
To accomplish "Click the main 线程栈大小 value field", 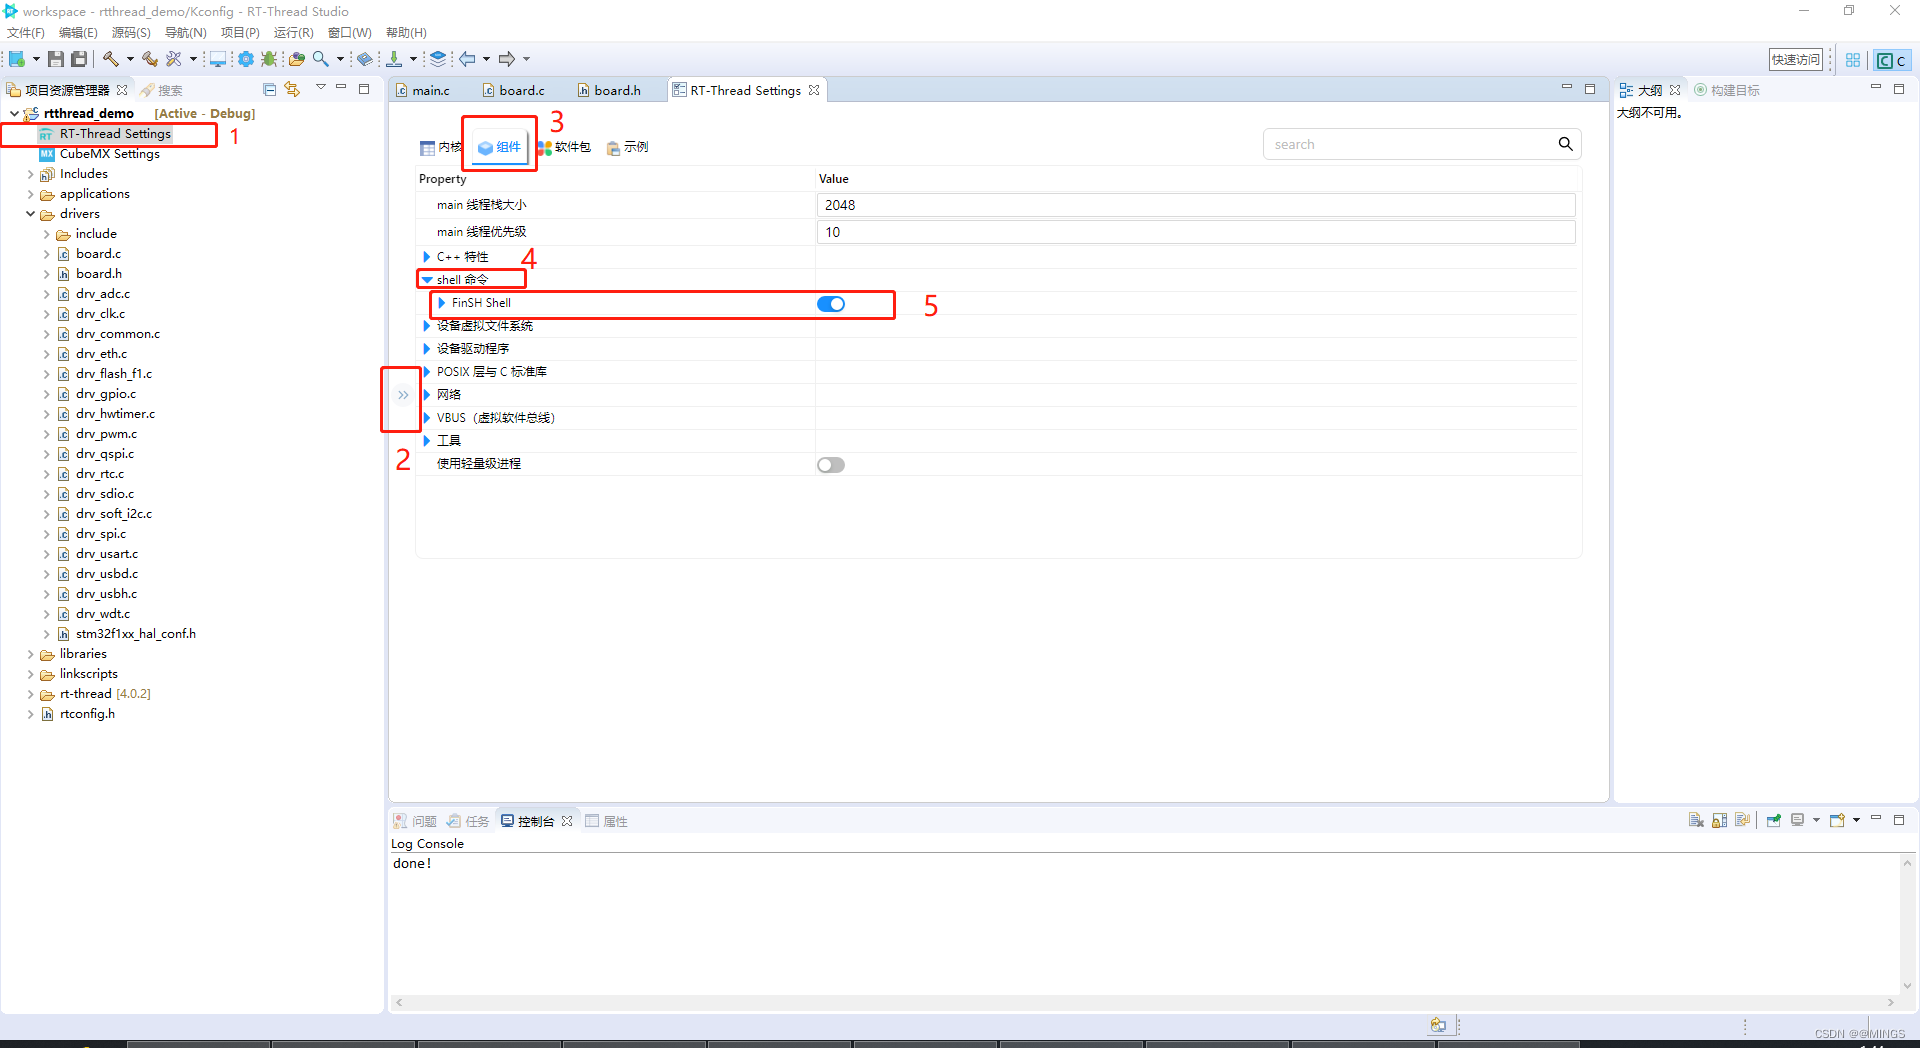I will pos(1196,205).
